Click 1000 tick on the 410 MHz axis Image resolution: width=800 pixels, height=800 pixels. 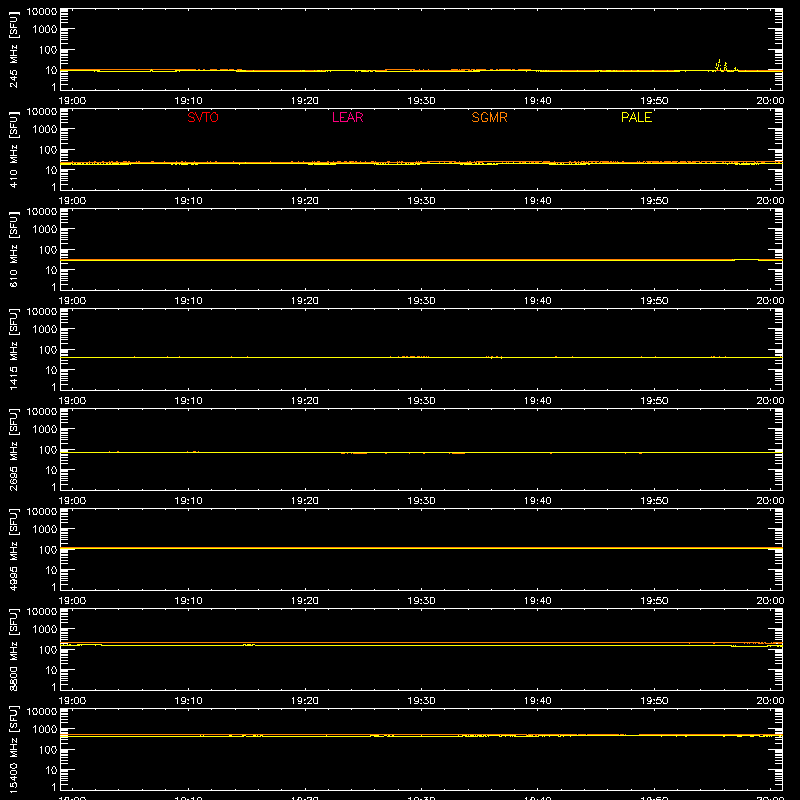[x=45, y=129]
